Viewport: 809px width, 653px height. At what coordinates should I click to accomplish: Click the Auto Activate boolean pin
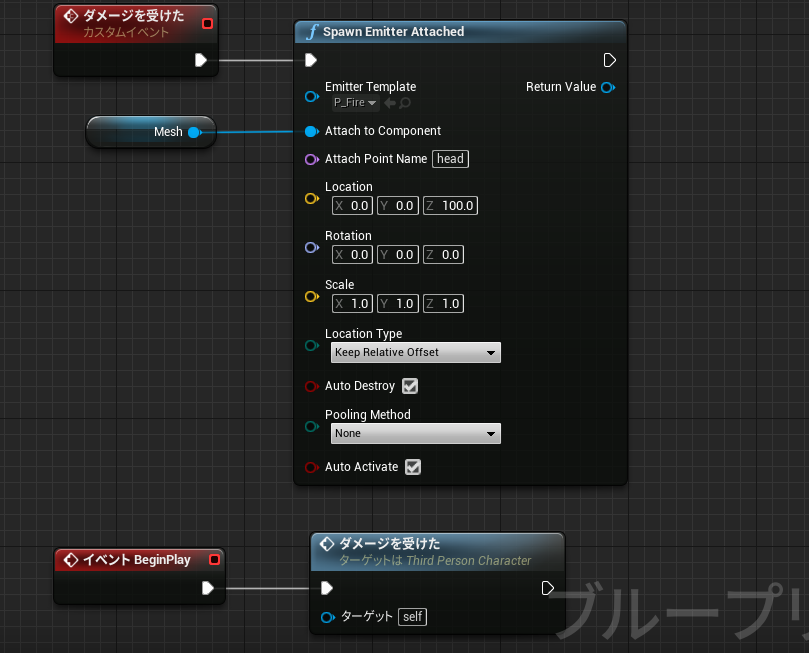coord(312,467)
